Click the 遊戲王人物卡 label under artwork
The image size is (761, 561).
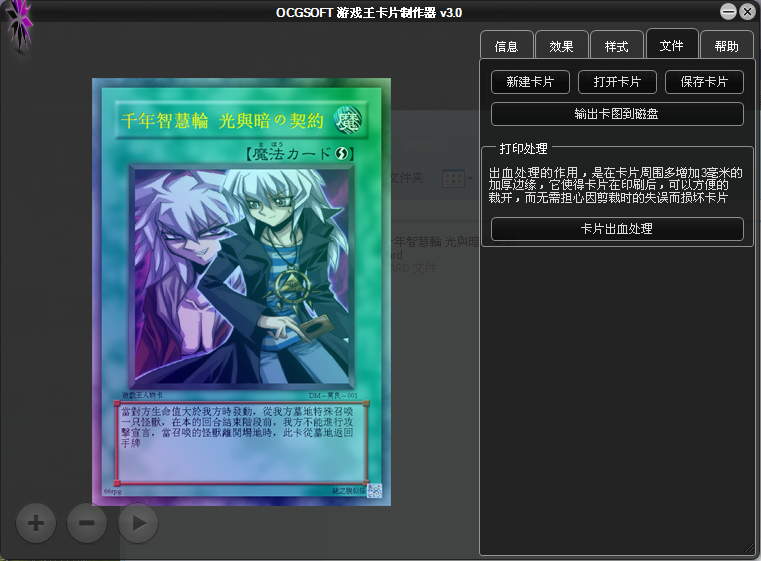pyautogui.click(x=142, y=395)
